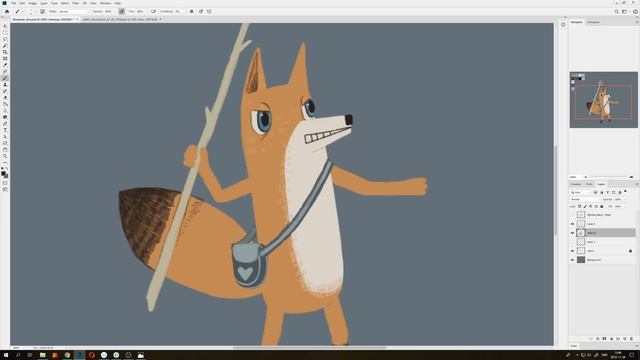The width and height of the screenshot is (640, 360).
Task: Open the brush settings panel icon
Action: tap(42, 11)
